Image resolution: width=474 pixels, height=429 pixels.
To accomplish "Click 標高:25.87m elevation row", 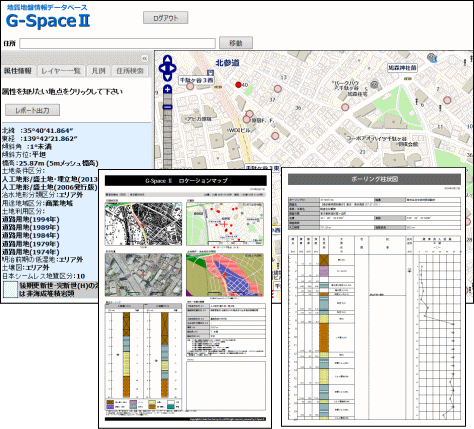I will (50, 163).
